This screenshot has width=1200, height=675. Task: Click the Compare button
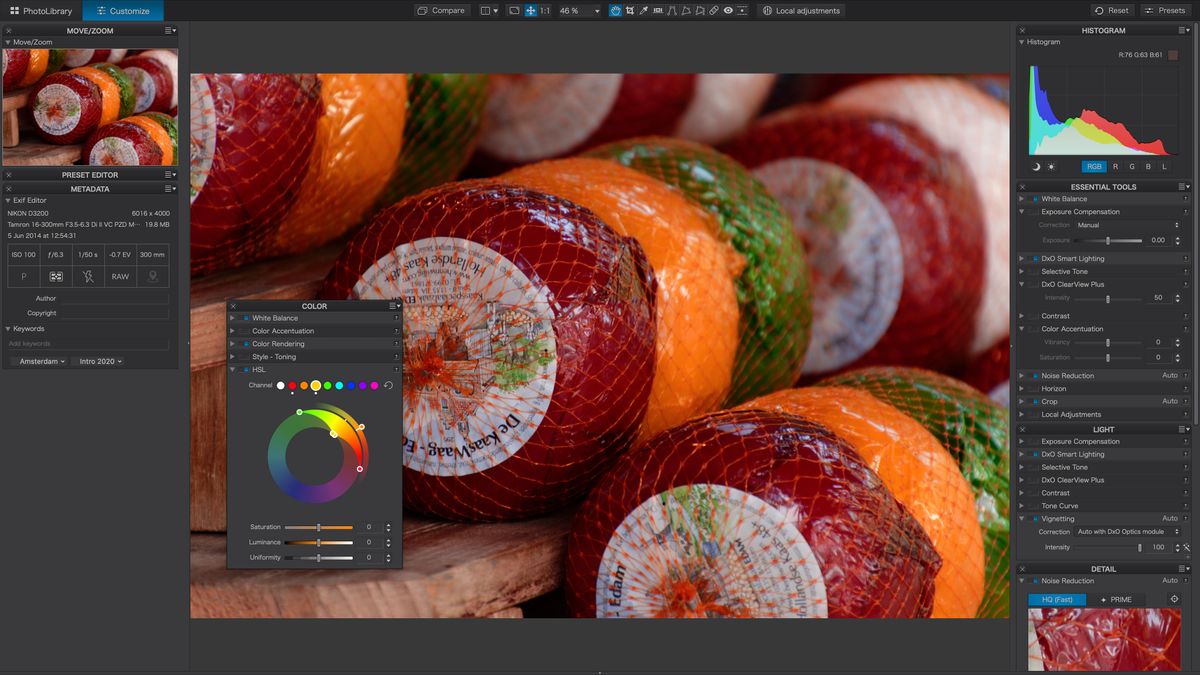(441, 10)
